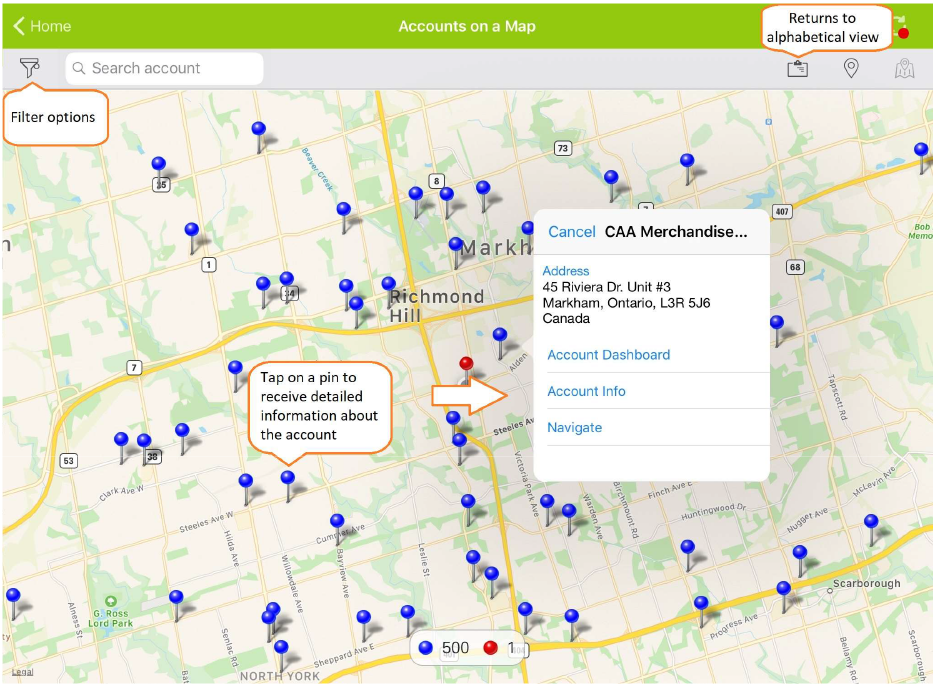This screenshot has width=937, height=688.
Task: Tap the G. Ross Lord Park marker icon
Action: (x=111, y=601)
